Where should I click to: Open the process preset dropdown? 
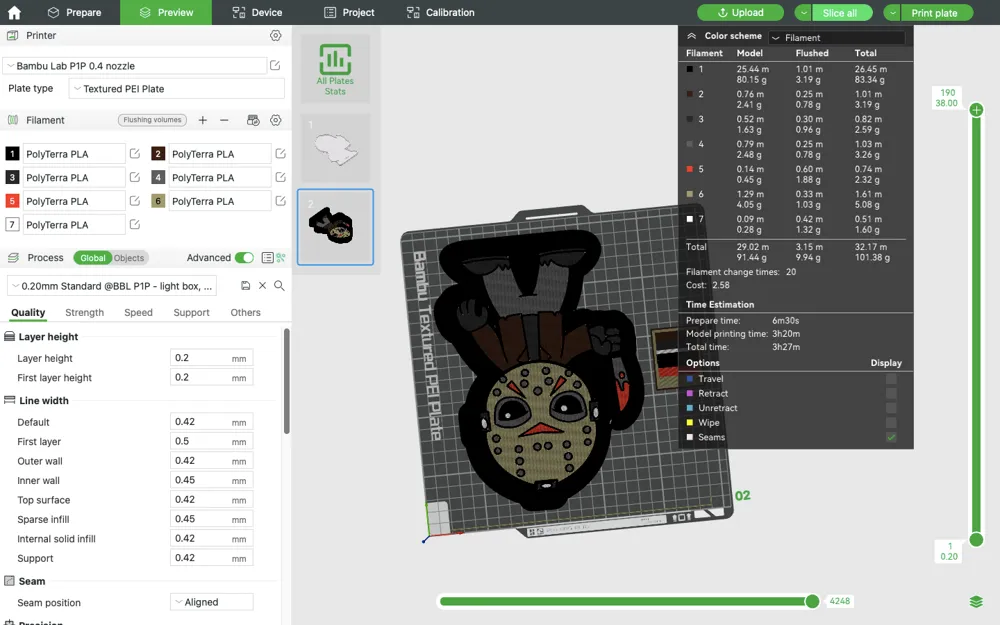coord(112,286)
